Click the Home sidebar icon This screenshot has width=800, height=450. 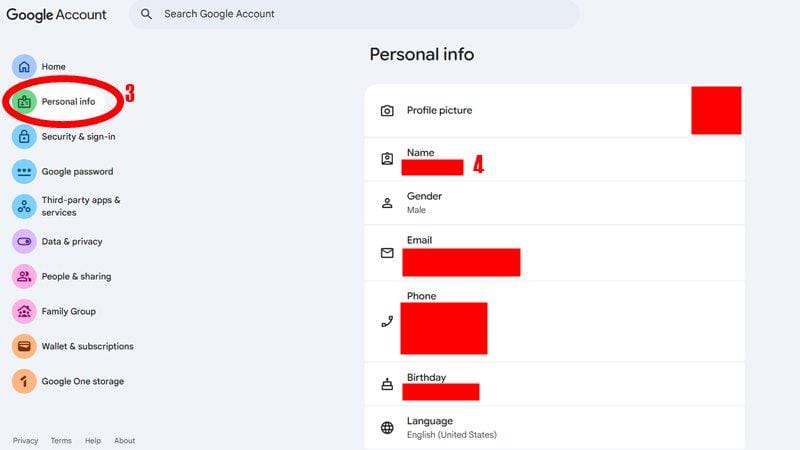coord(24,67)
